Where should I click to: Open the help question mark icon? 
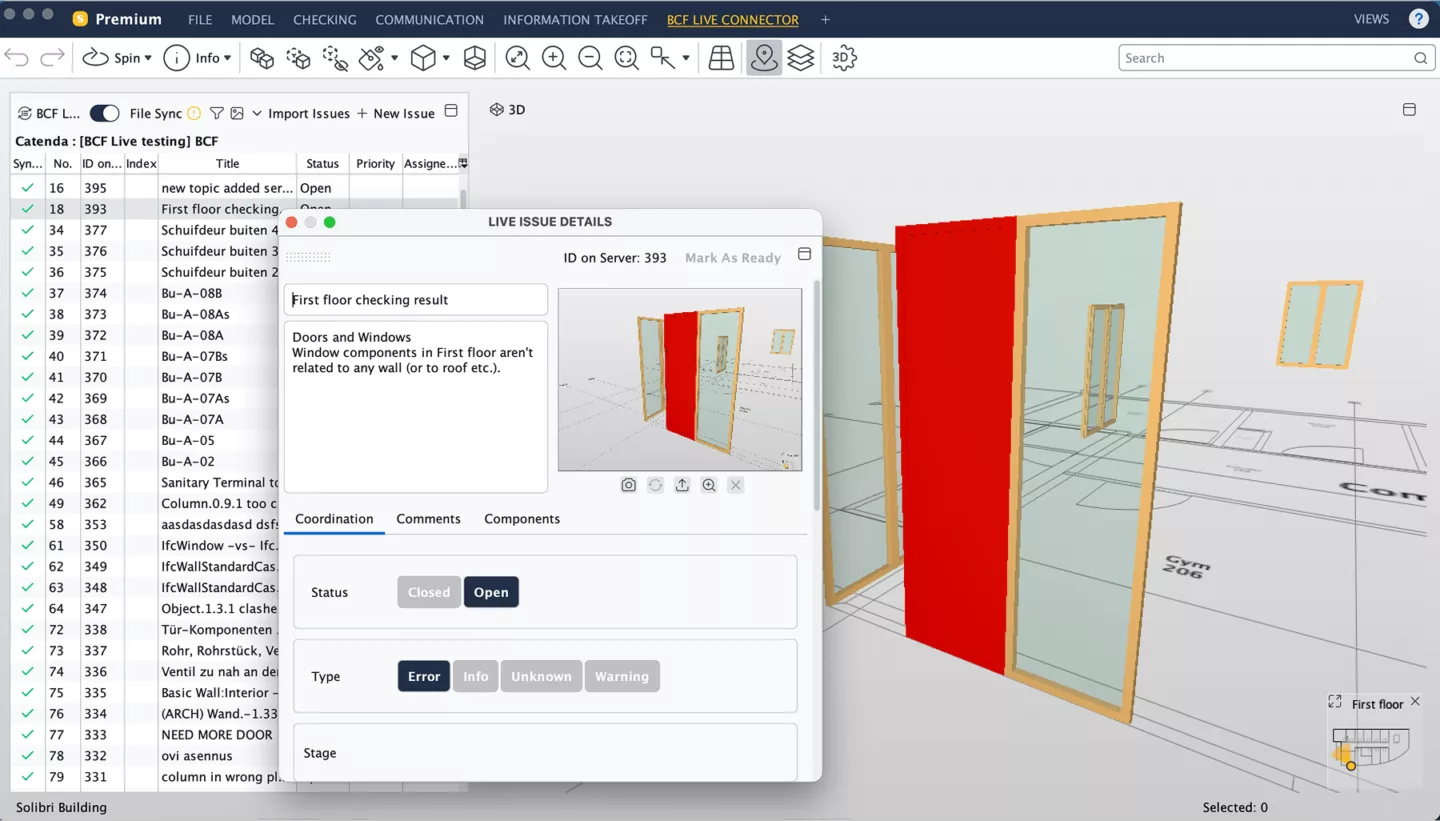tap(1419, 19)
